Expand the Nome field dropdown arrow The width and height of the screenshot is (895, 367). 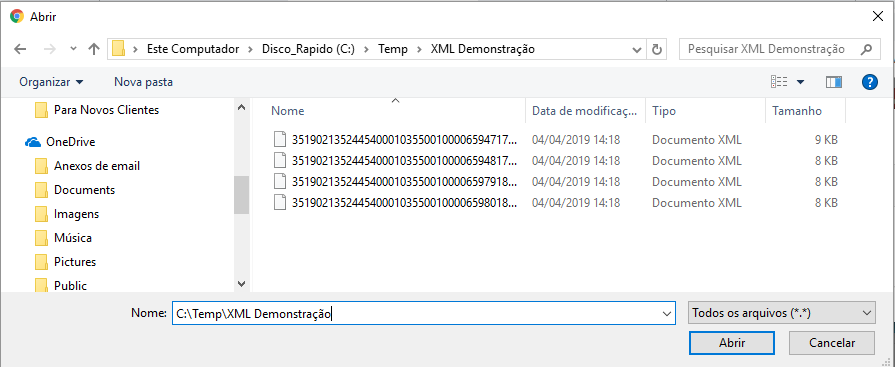666,313
